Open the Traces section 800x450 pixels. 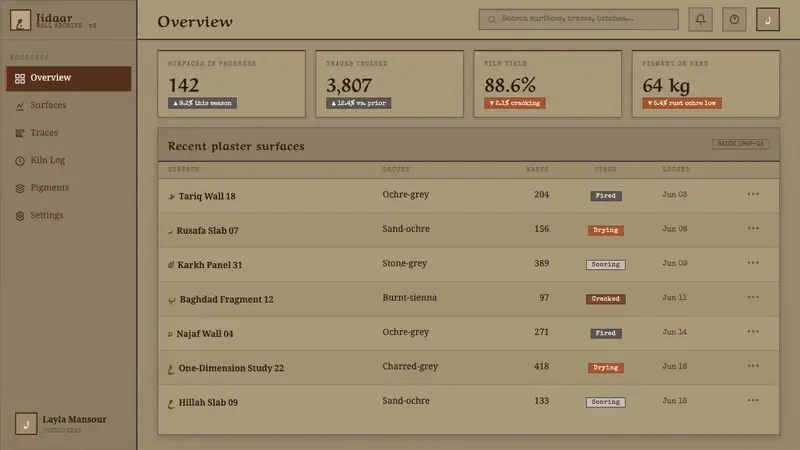[68, 133]
